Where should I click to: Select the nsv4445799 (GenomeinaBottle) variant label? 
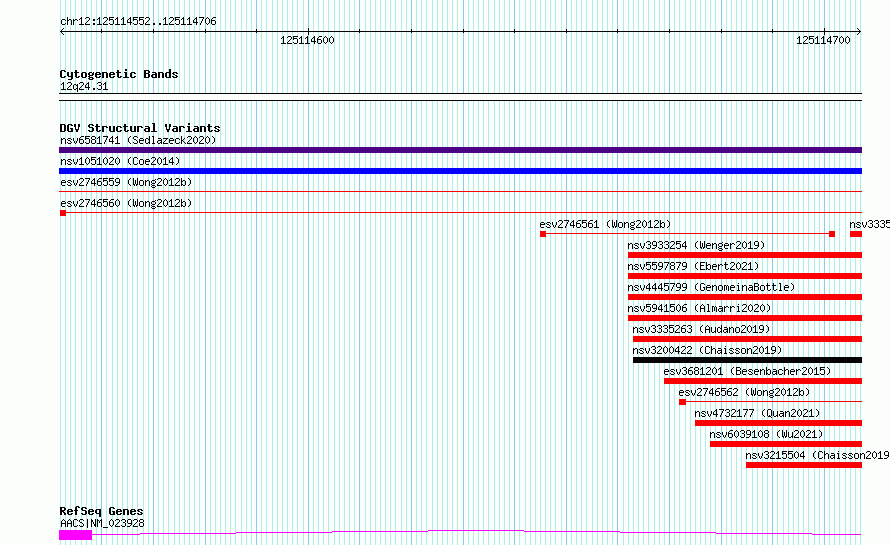[x=711, y=287]
